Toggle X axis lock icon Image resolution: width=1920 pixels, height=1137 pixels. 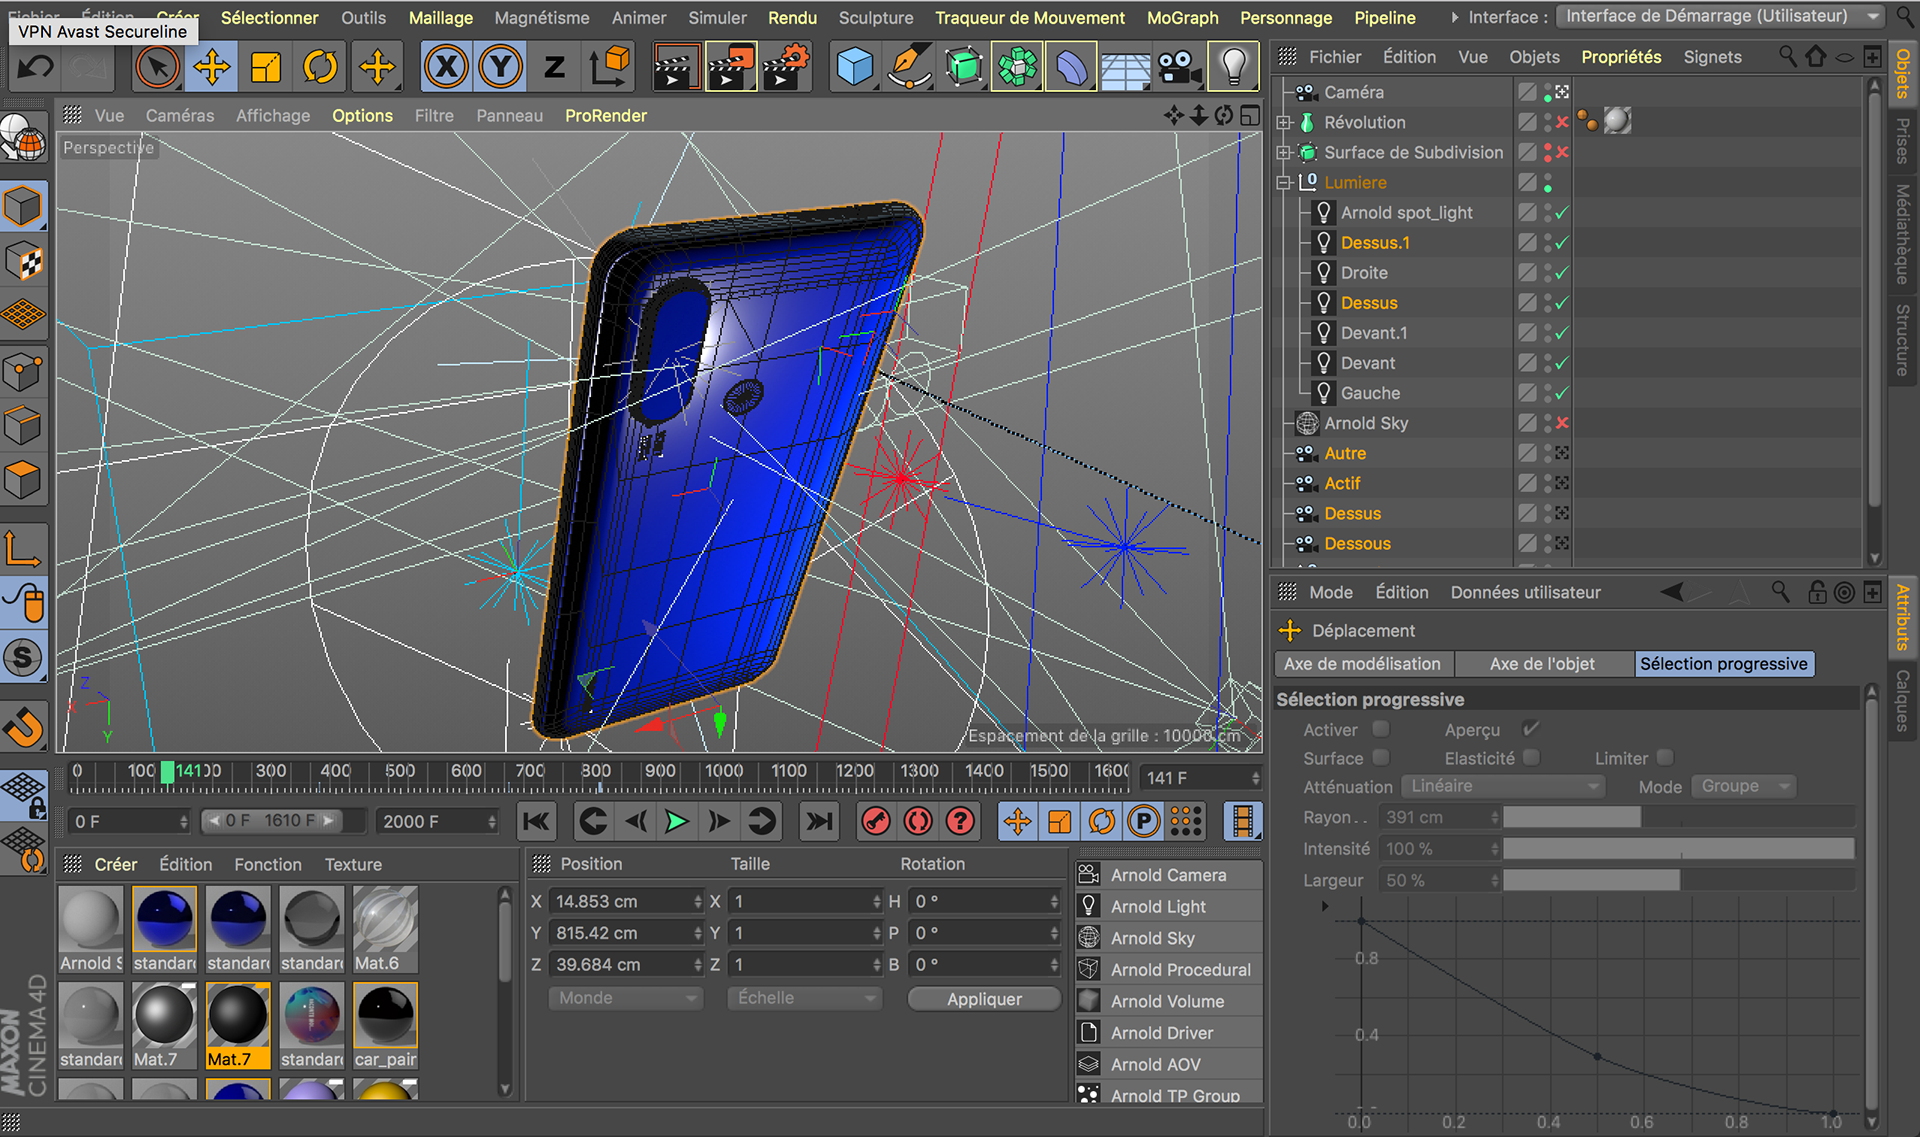[x=446, y=68]
